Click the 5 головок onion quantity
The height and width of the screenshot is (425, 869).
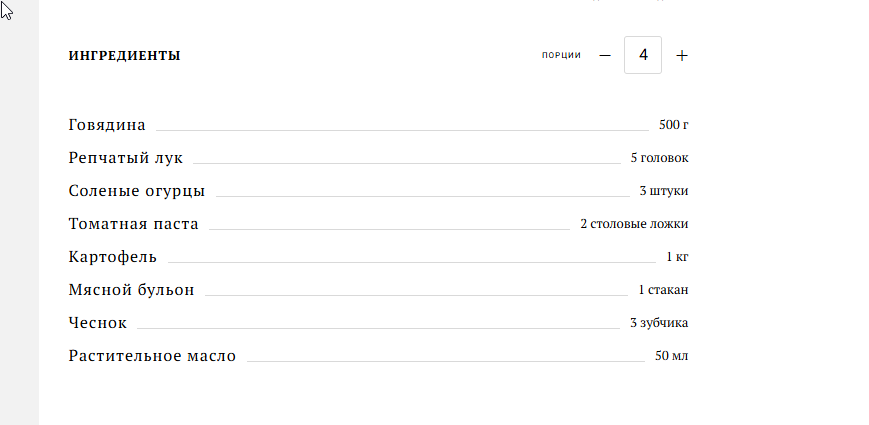pyautogui.click(x=660, y=158)
